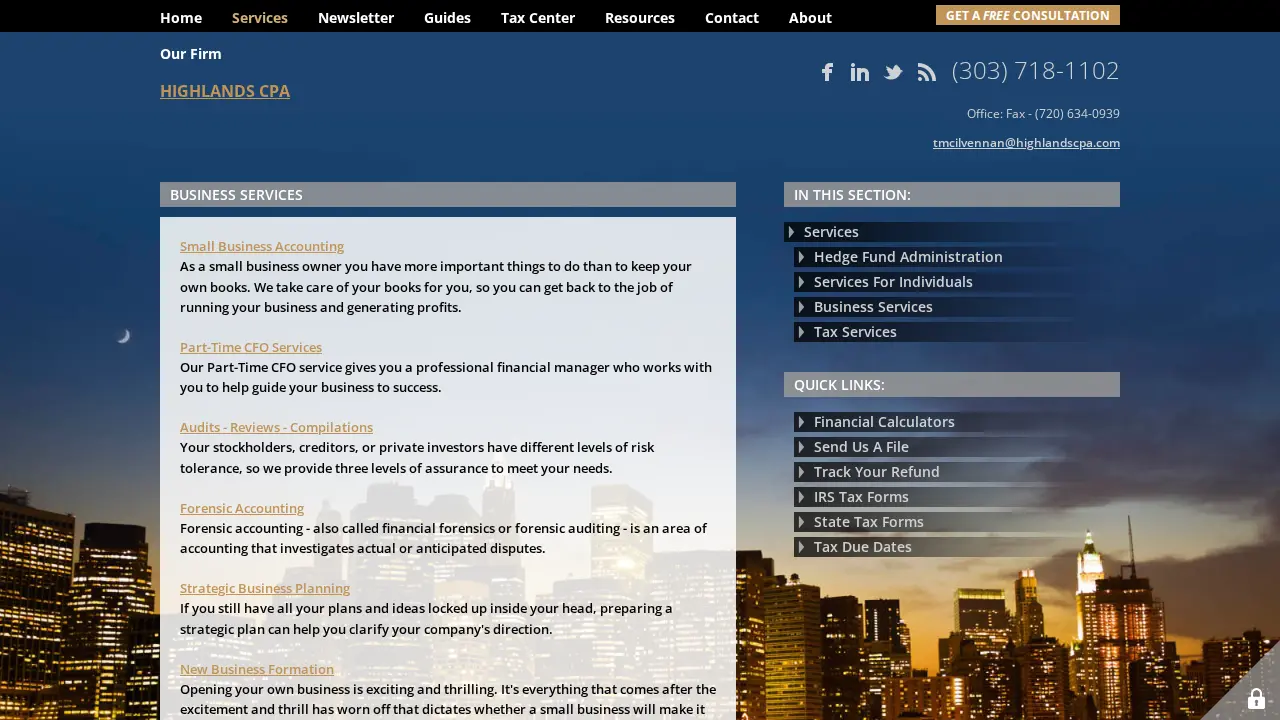Select Services in the section sidebar
1280x720 pixels.
tap(952, 232)
